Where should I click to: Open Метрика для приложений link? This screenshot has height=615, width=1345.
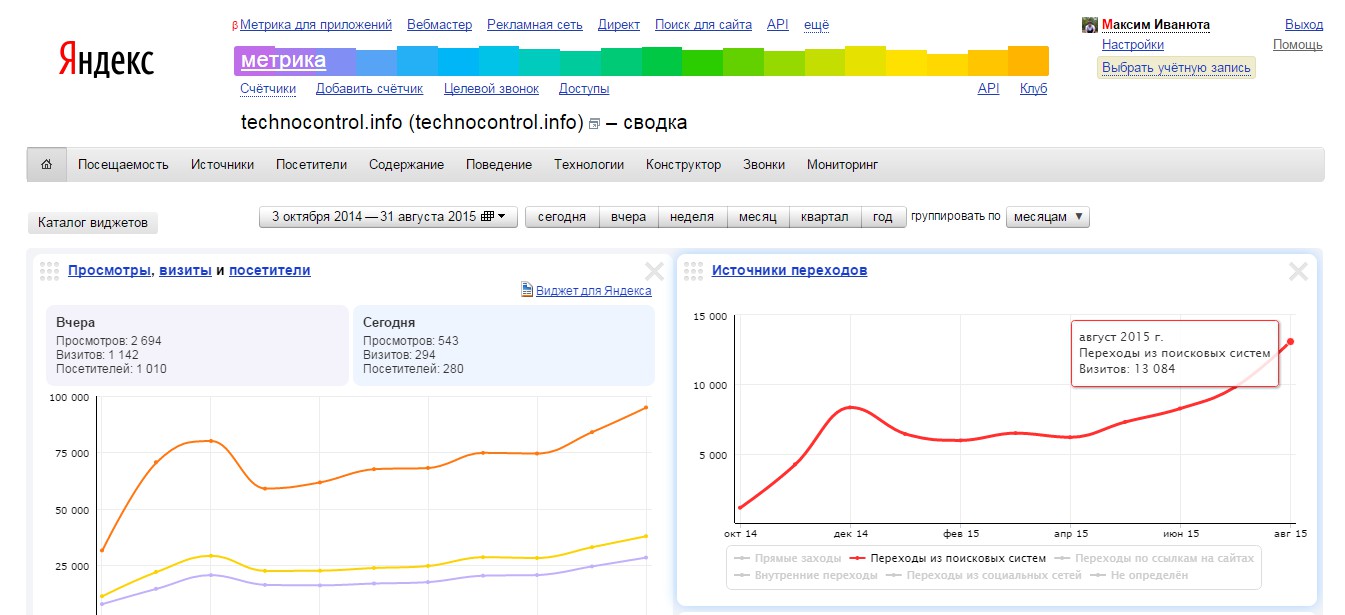[x=316, y=25]
